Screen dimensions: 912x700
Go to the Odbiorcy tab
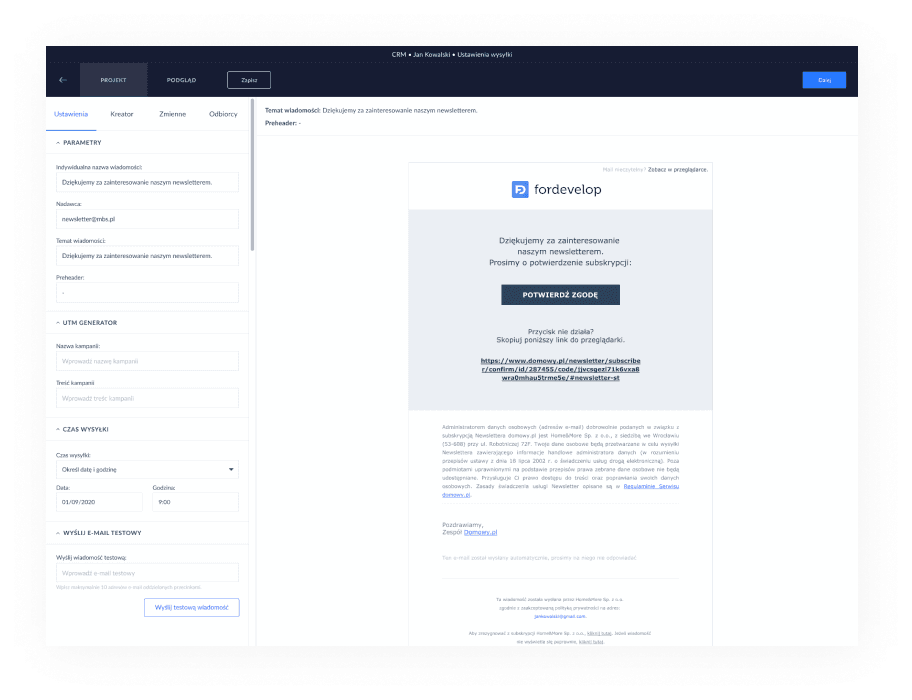coord(223,114)
